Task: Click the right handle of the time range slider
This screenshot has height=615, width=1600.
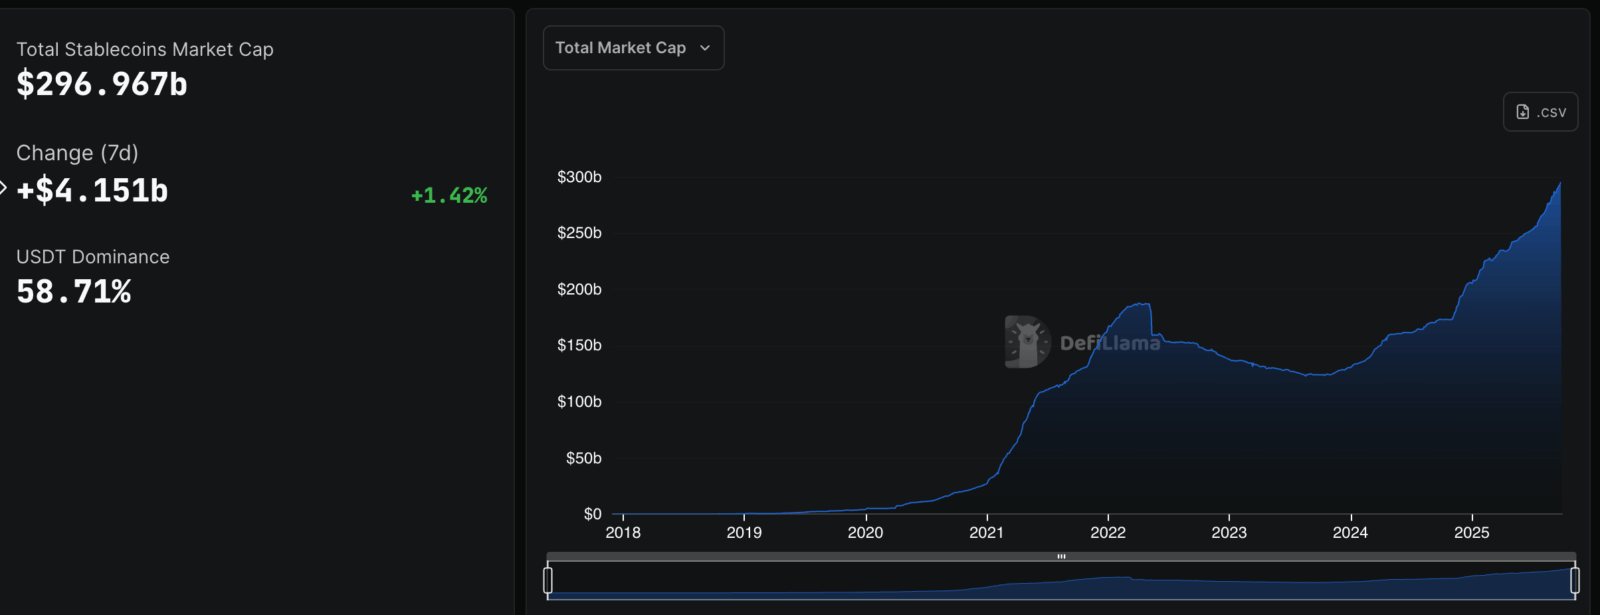Action: click(1575, 580)
